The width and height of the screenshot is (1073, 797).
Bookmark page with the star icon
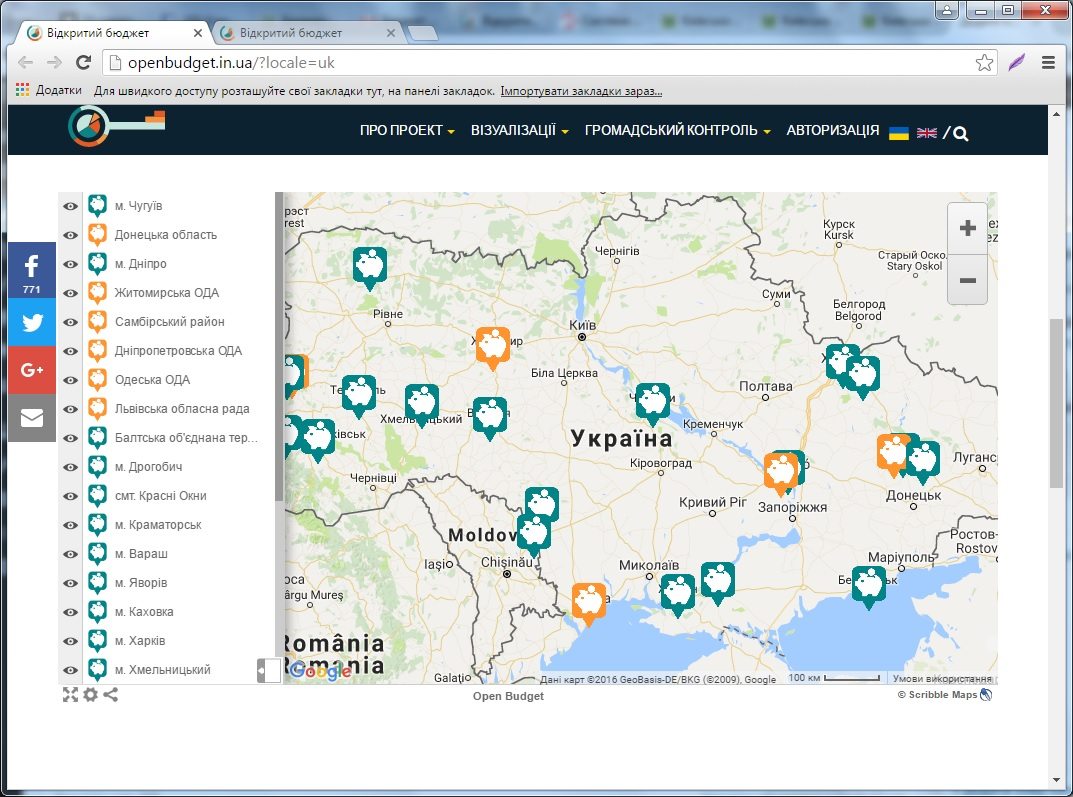(984, 63)
